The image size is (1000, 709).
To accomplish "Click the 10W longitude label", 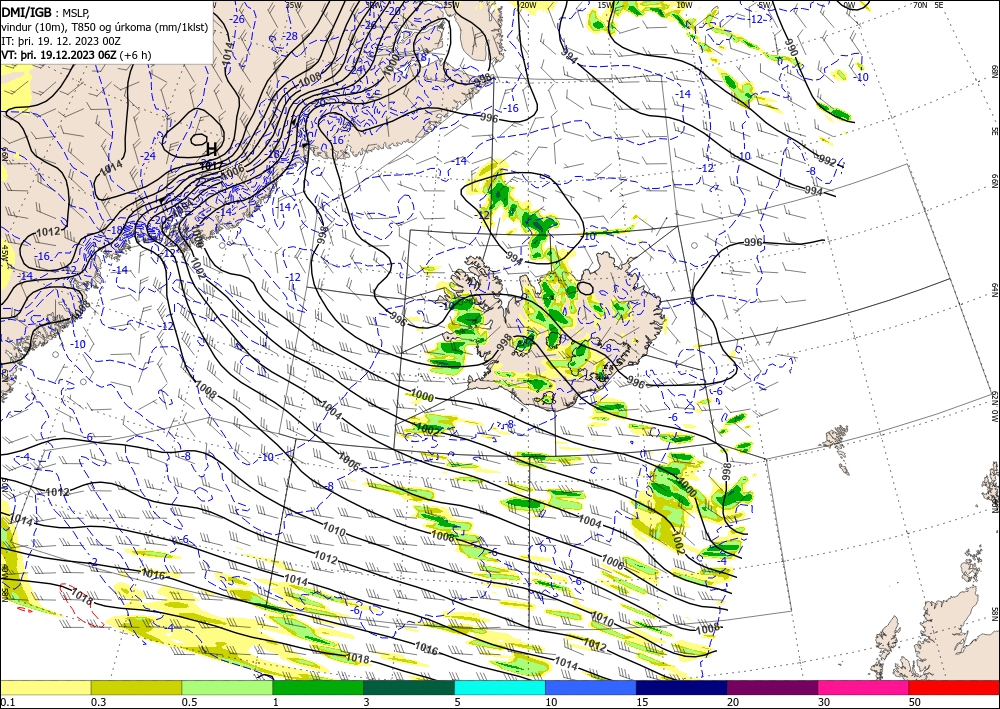I will point(684,5).
